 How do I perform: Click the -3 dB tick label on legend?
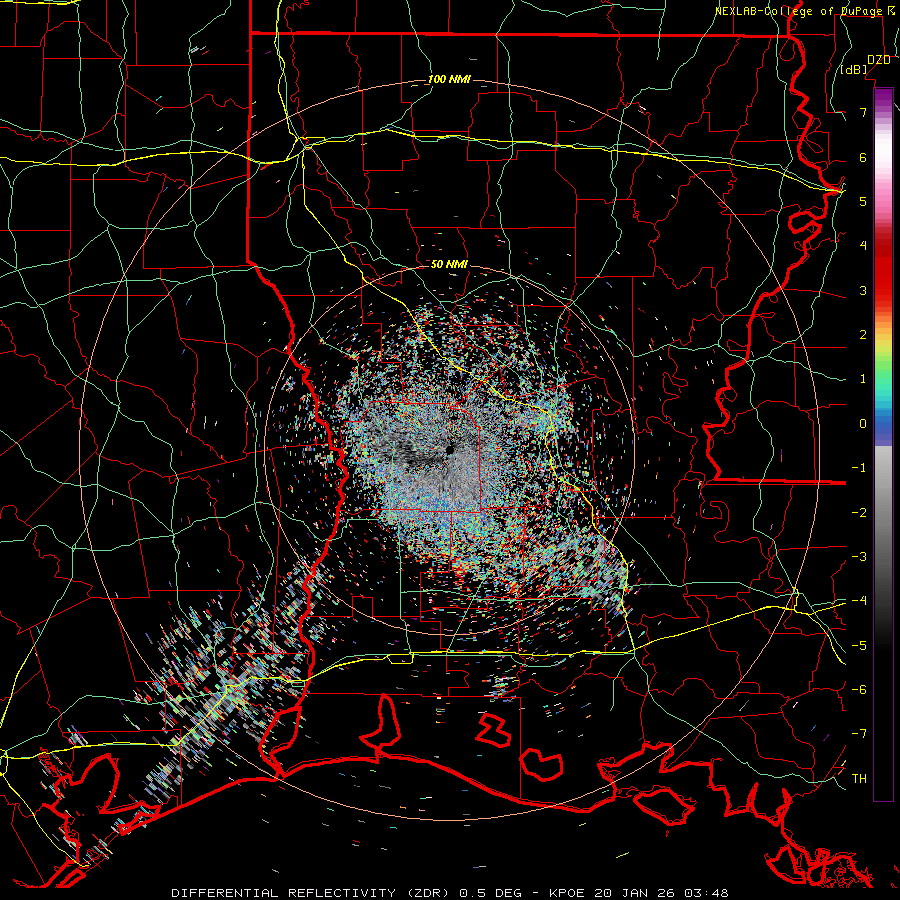(x=859, y=557)
